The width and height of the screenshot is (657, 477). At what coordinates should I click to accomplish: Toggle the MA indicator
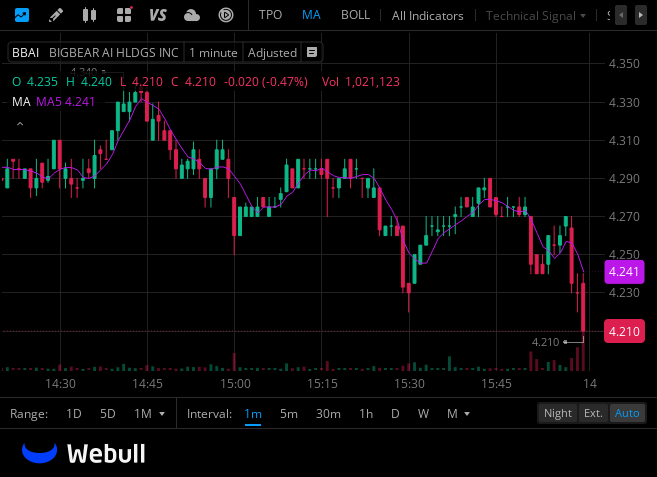[x=311, y=15]
